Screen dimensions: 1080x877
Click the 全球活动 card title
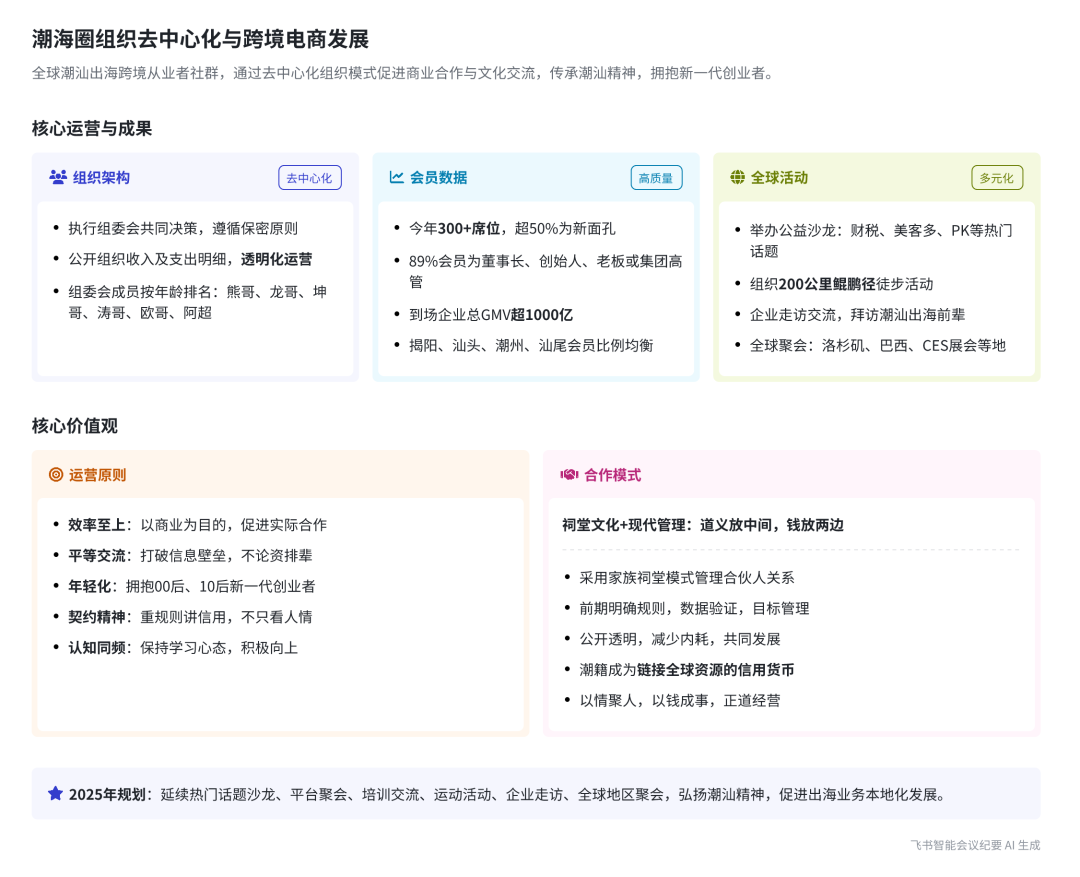779,178
